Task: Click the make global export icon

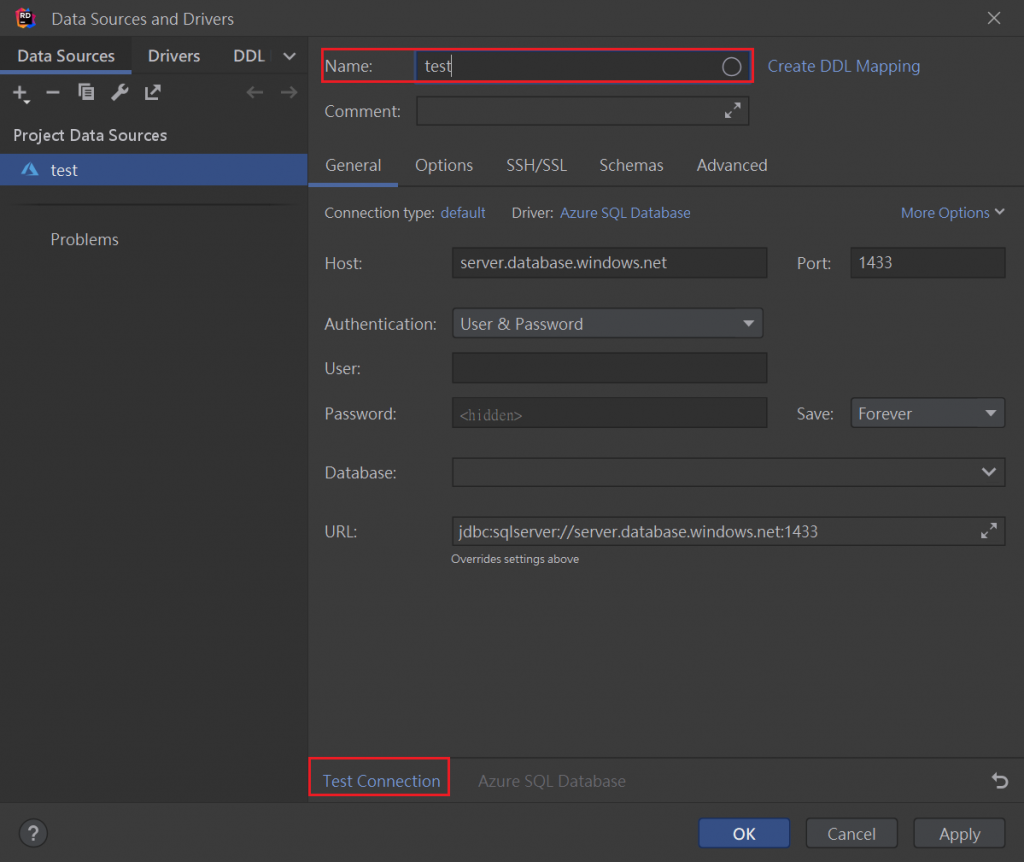Action: 153,93
